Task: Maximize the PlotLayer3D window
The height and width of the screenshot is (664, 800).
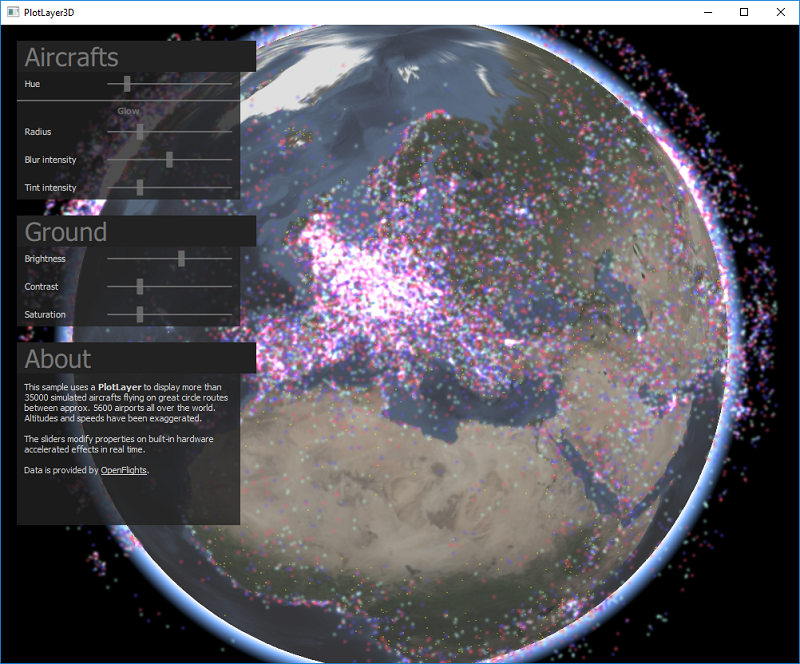Action: [744, 12]
